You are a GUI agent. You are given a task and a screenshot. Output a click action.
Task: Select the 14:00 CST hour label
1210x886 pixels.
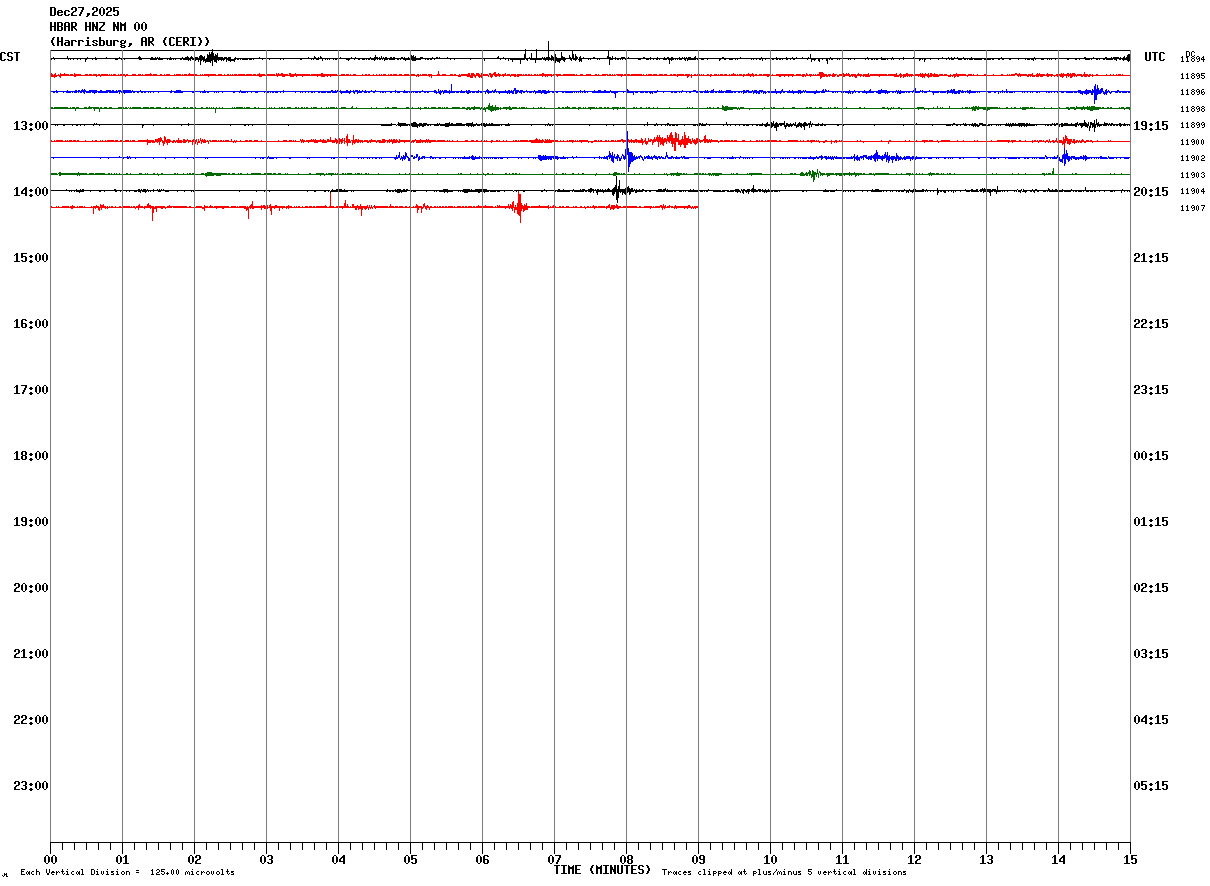31,192
